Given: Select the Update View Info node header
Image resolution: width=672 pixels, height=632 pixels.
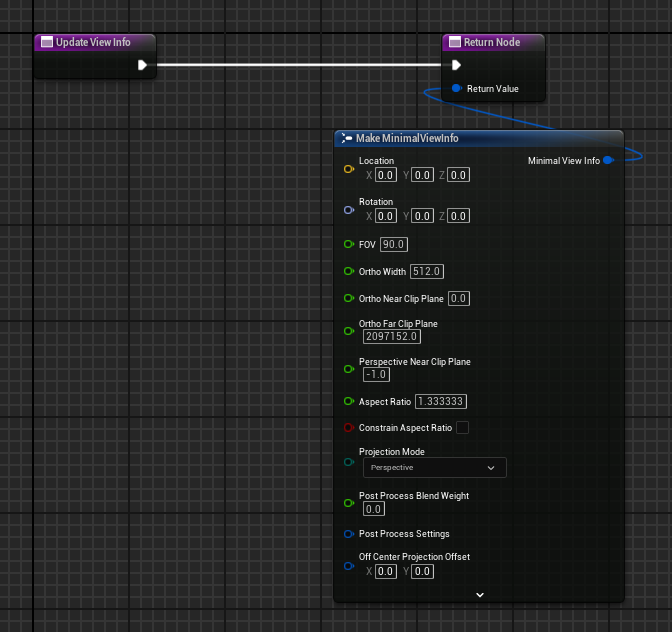Looking at the screenshot, I should (x=95, y=42).
